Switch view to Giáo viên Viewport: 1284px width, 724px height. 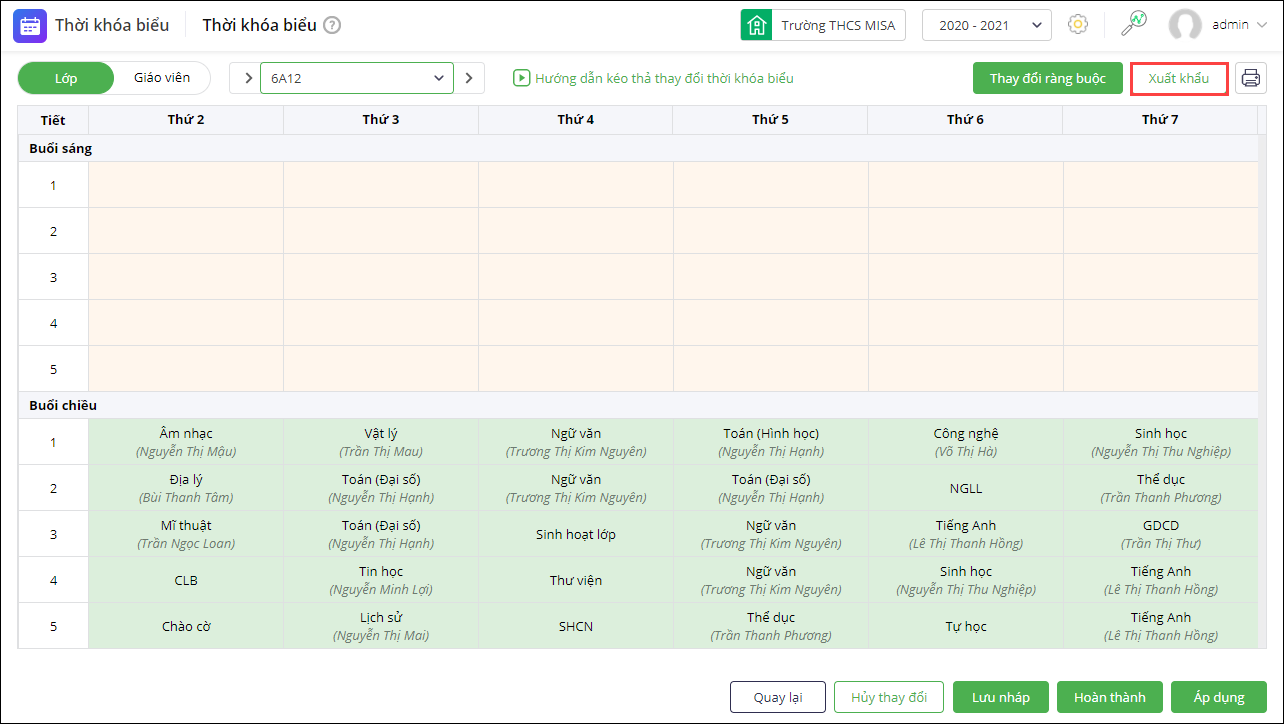click(162, 78)
